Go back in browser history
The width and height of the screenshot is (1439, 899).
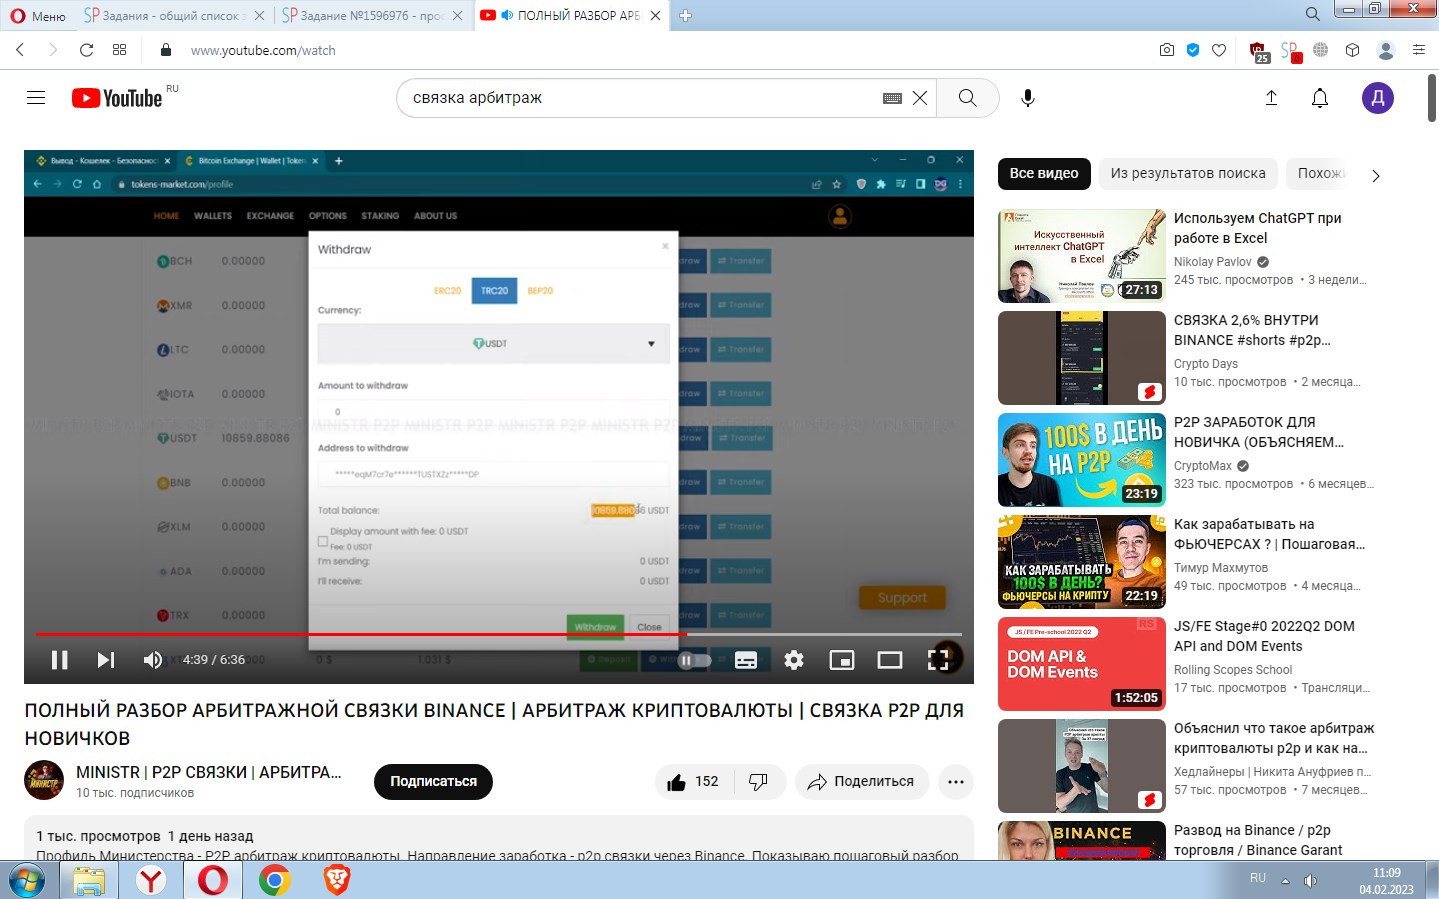tap(20, 50)
